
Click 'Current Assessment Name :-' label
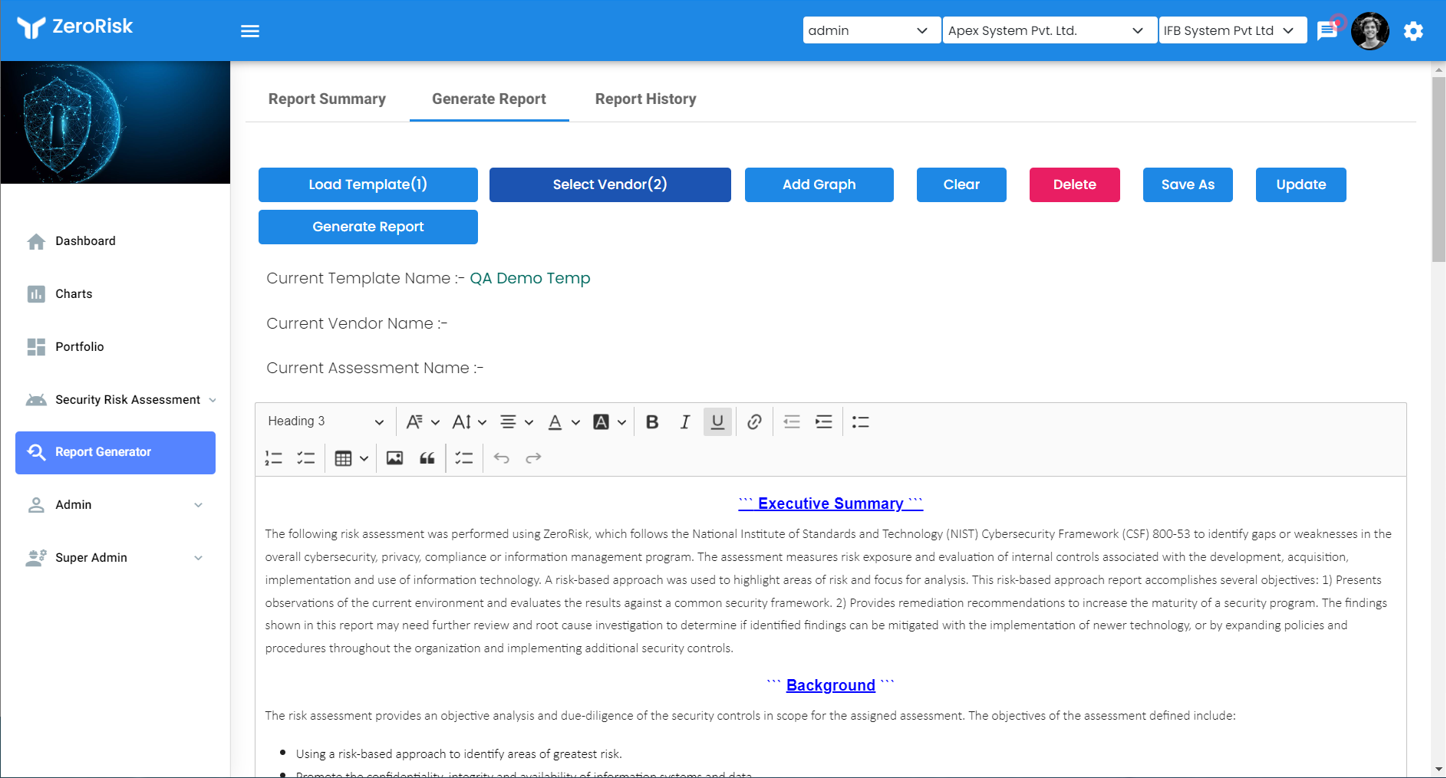(x=375, y=369)
